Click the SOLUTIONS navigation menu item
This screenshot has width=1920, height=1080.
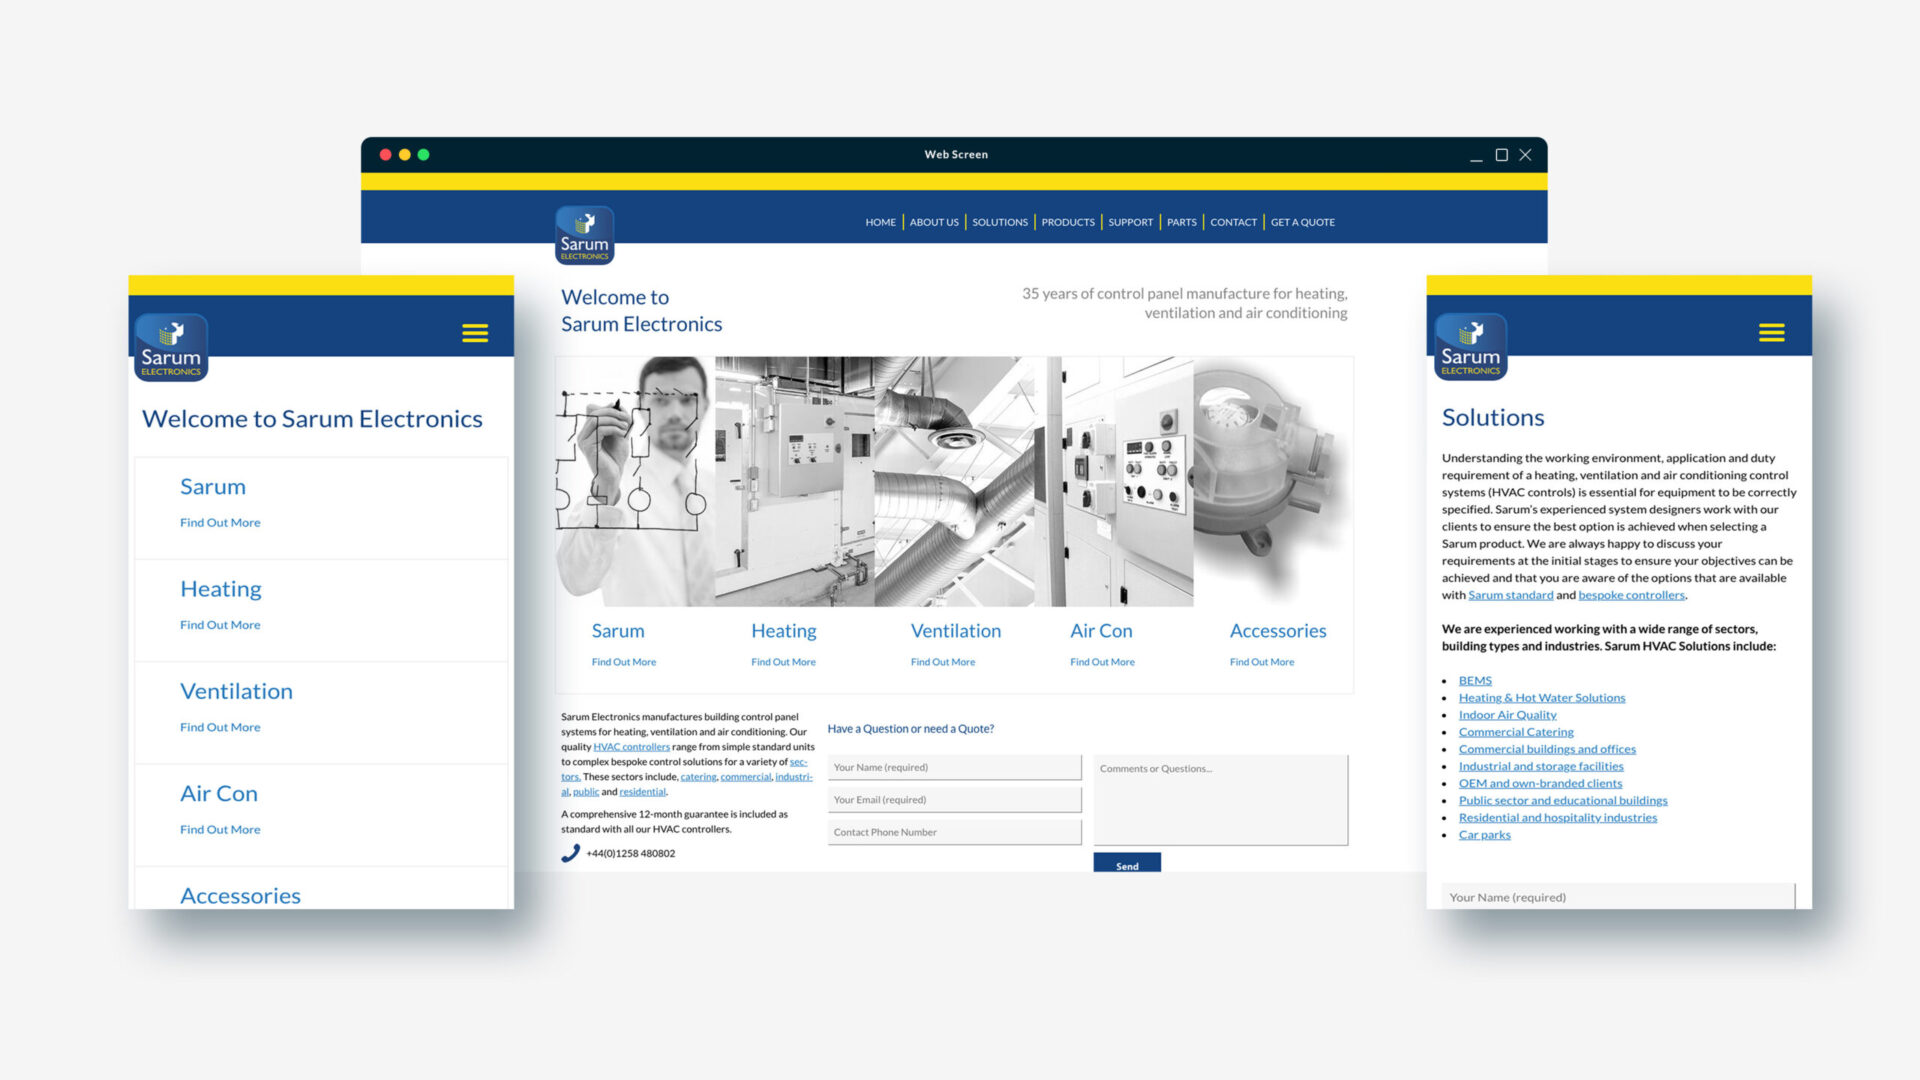pos(1000,220)
